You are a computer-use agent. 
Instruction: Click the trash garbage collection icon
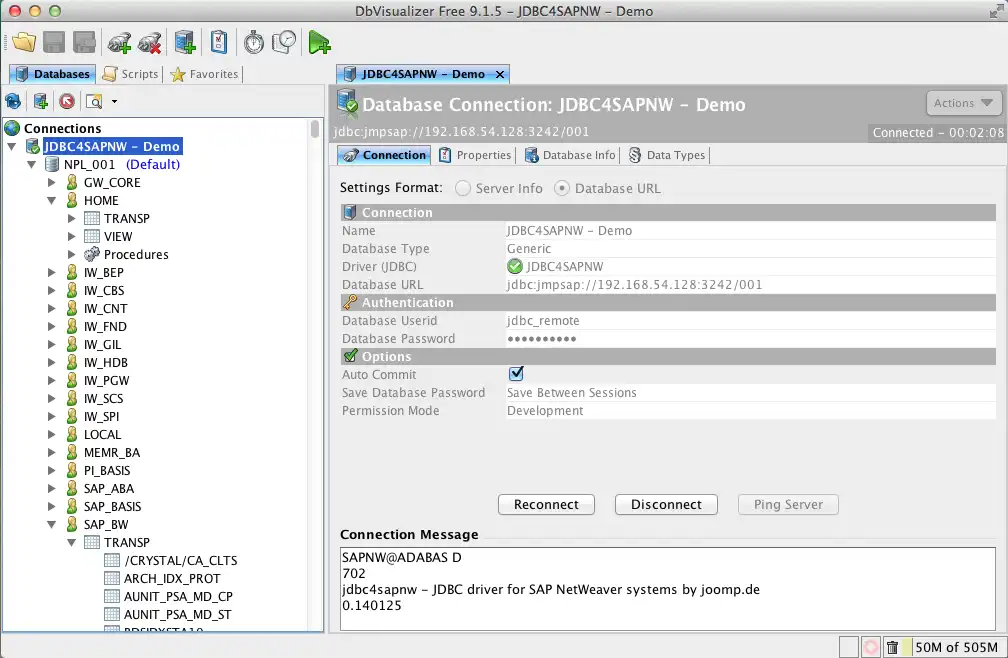(x=892, y=647)
